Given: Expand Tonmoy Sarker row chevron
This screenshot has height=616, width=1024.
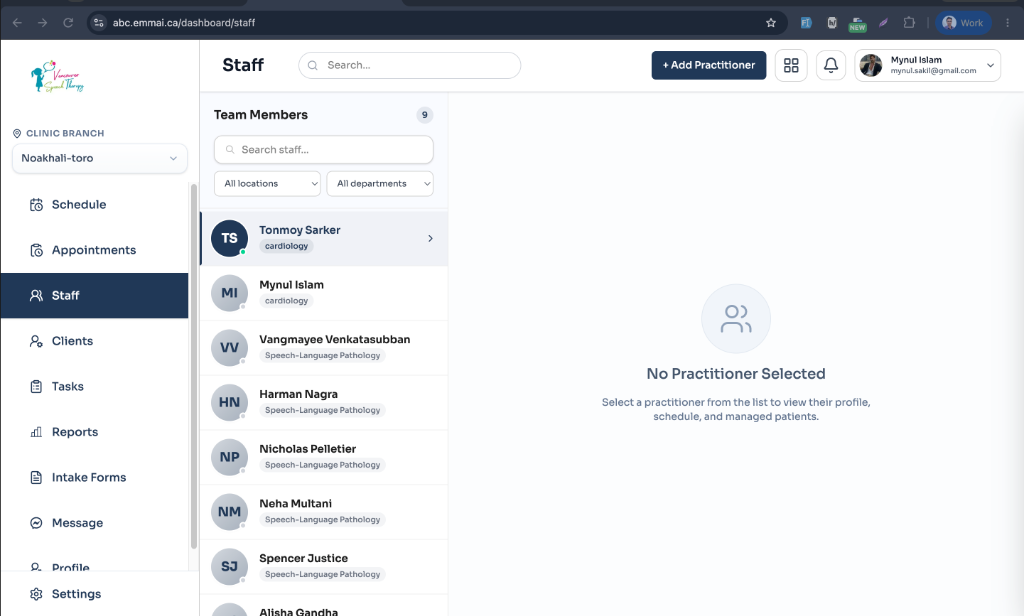Looking at the screenshot, I should (x=430, y=238).
